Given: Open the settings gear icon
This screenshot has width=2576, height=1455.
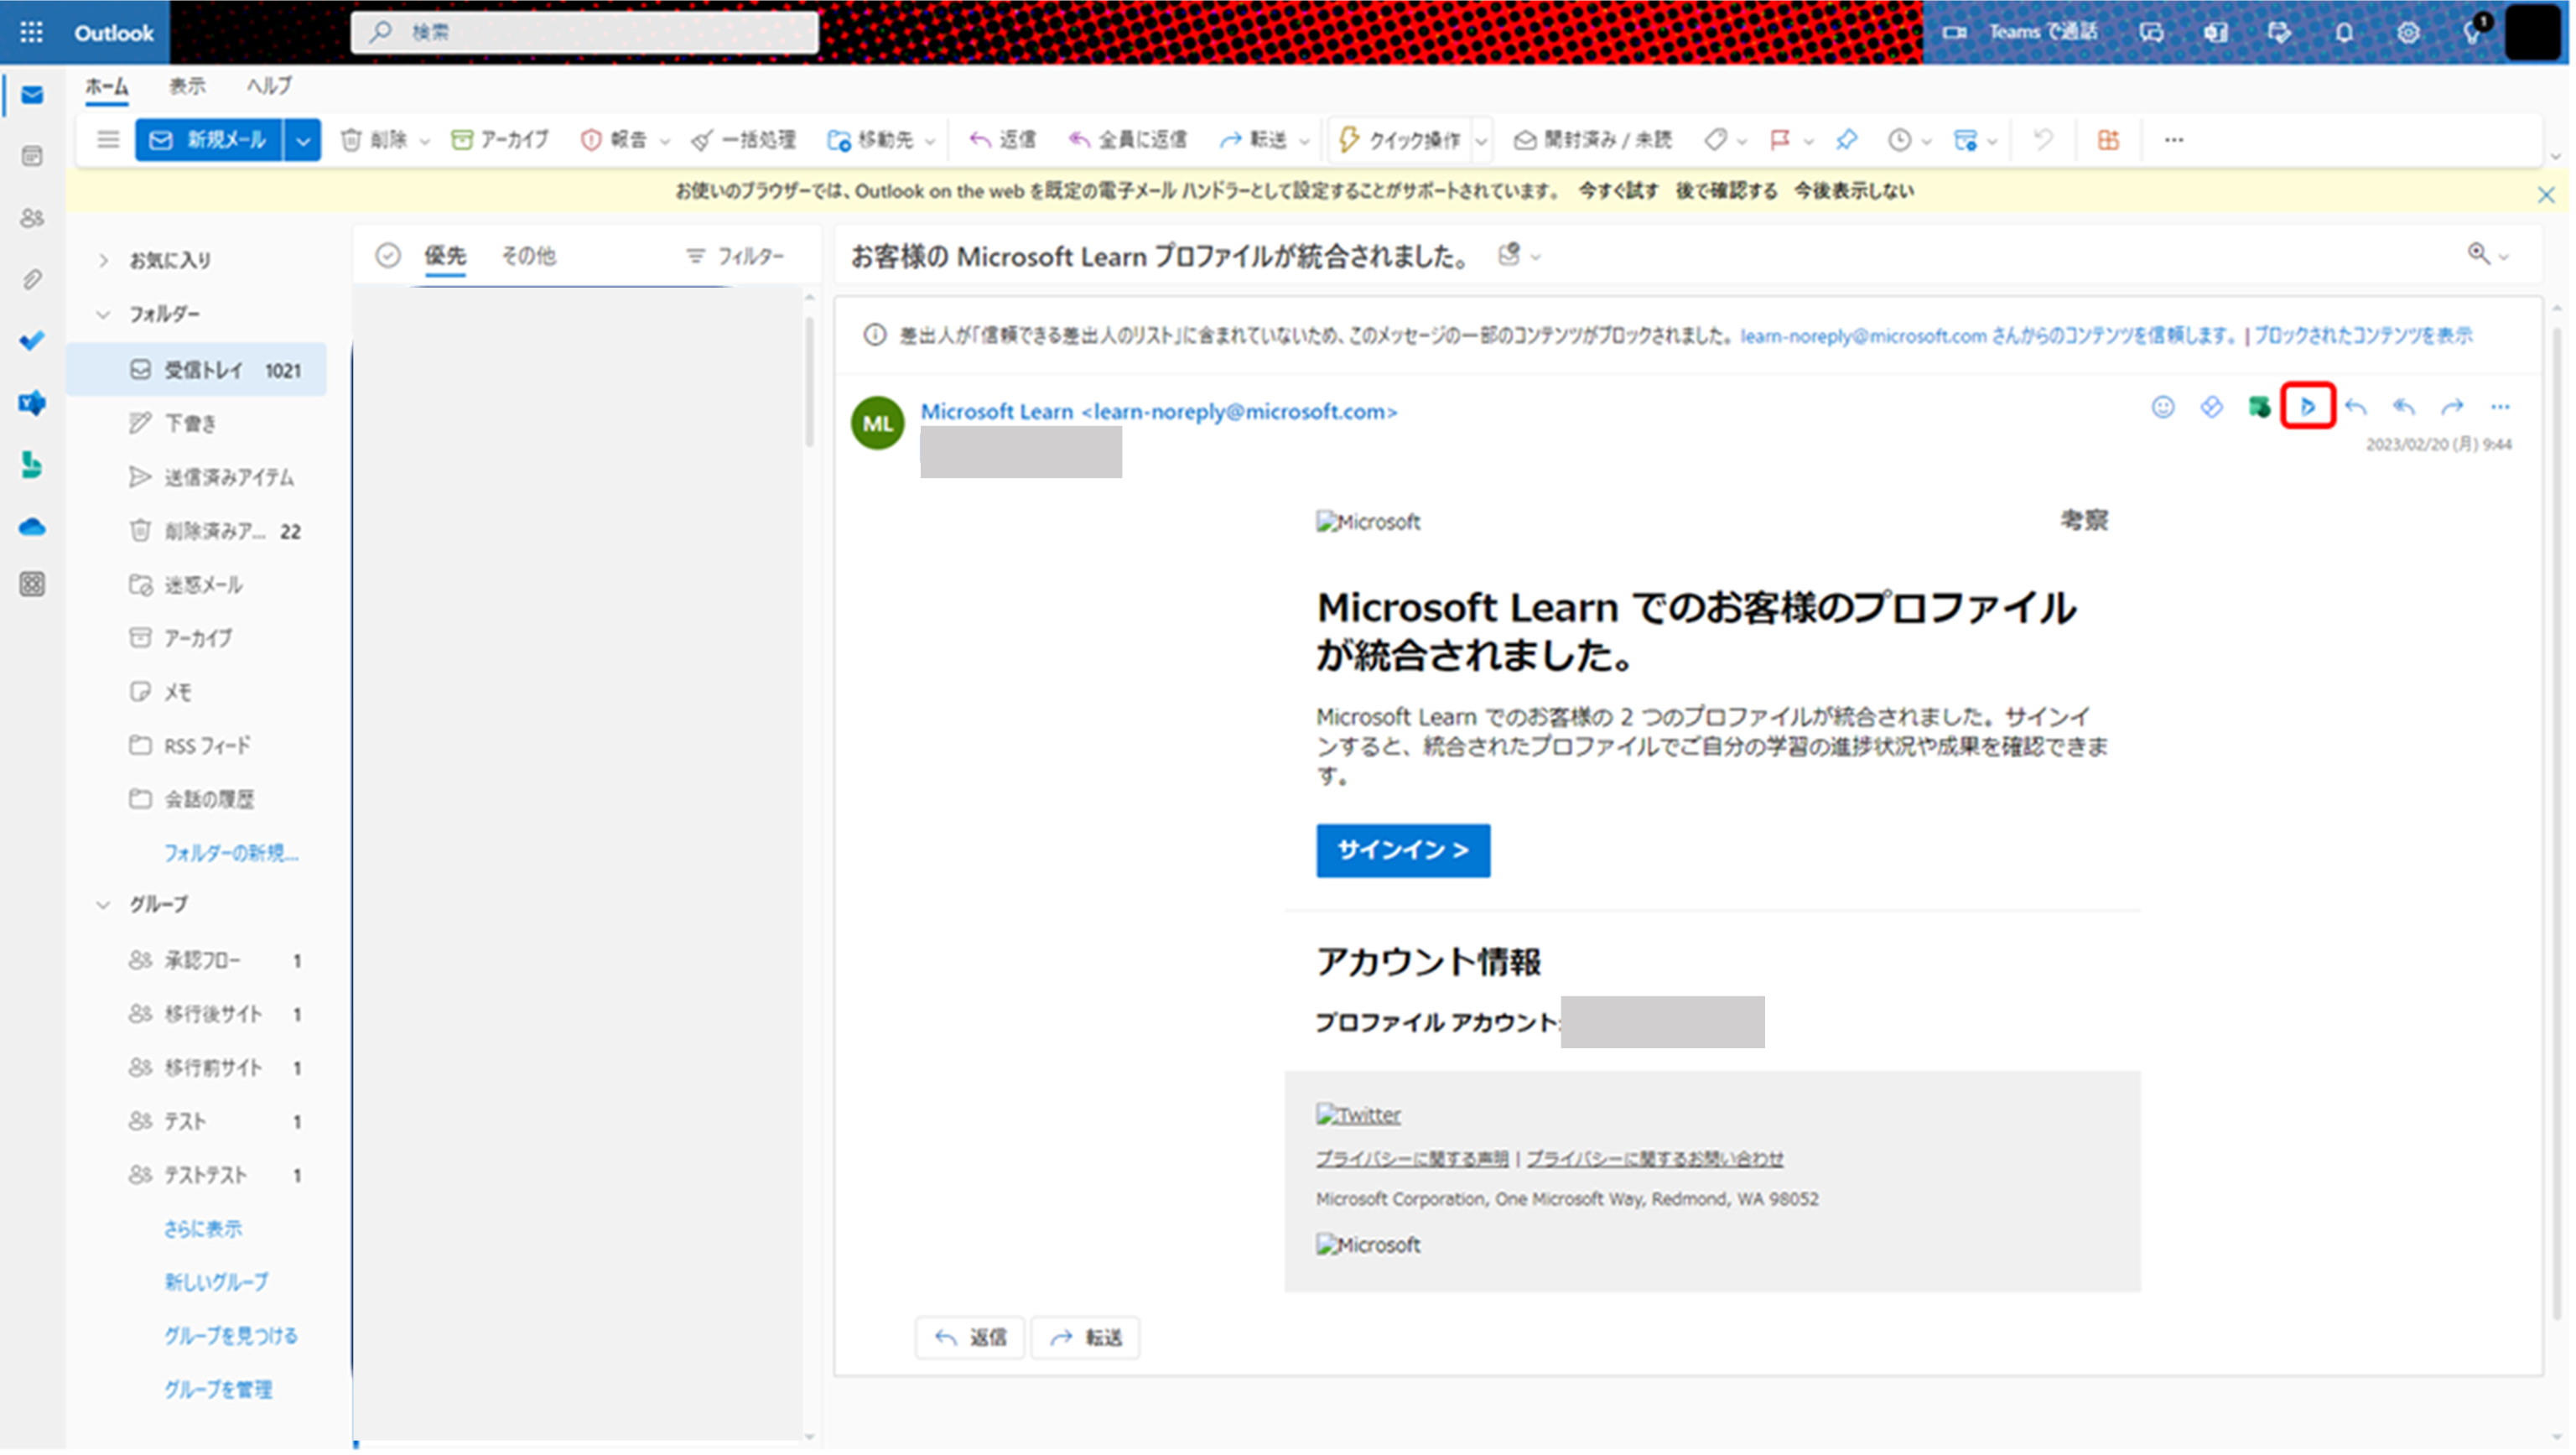Looking at the screenshot, I should [2410, 33].
